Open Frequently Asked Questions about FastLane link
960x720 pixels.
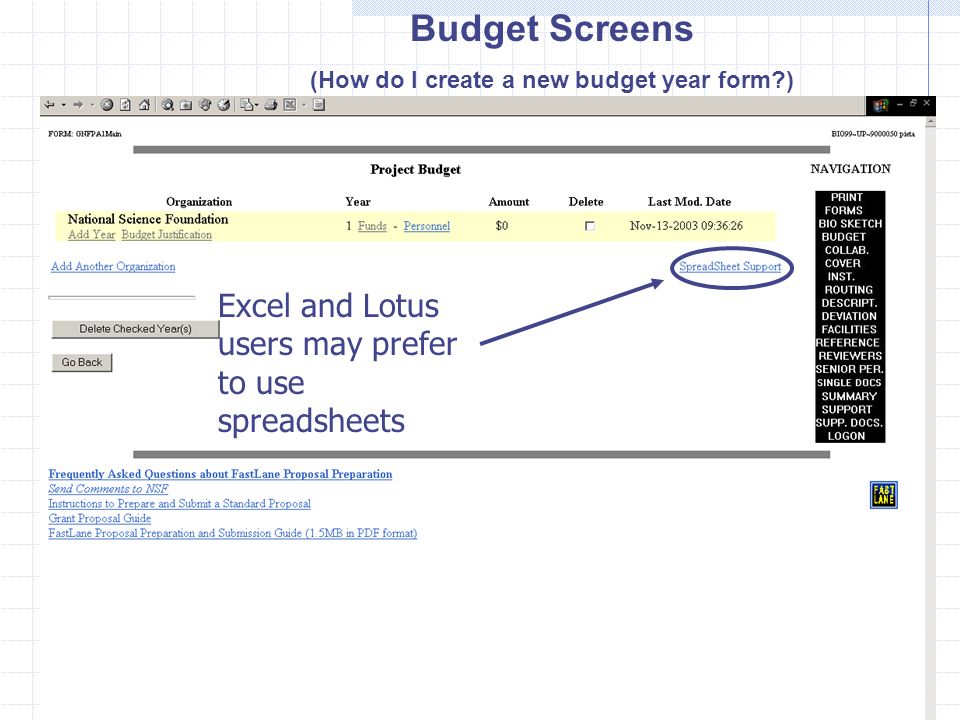tap(220, 474)
